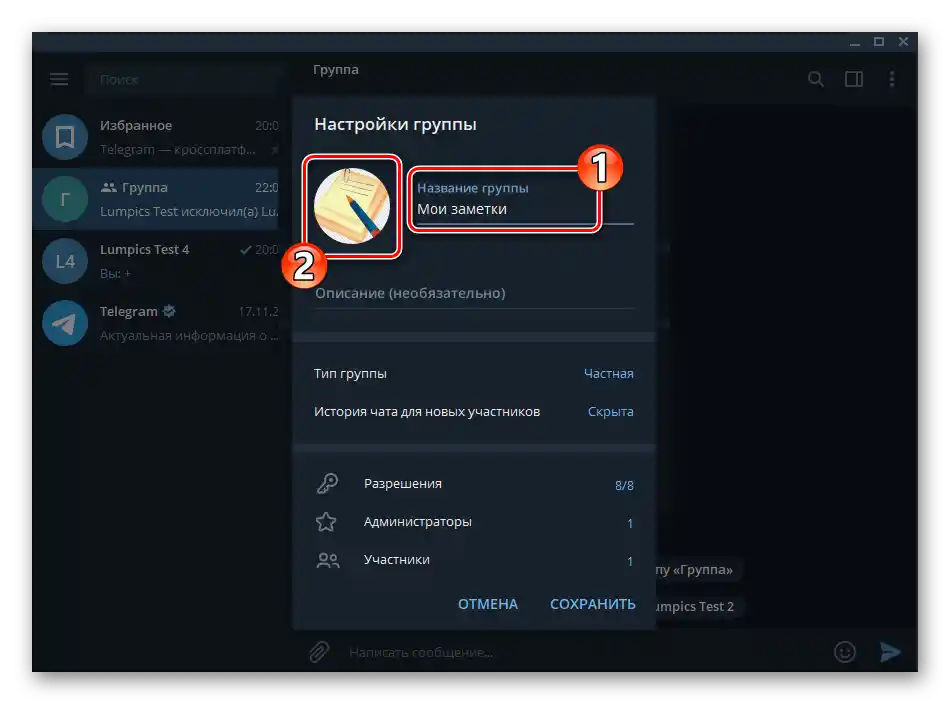Click the paperclip attachment icon
The height and width of the screenshot is (704, 950).
pyautogui.click(x=319, y=651)
